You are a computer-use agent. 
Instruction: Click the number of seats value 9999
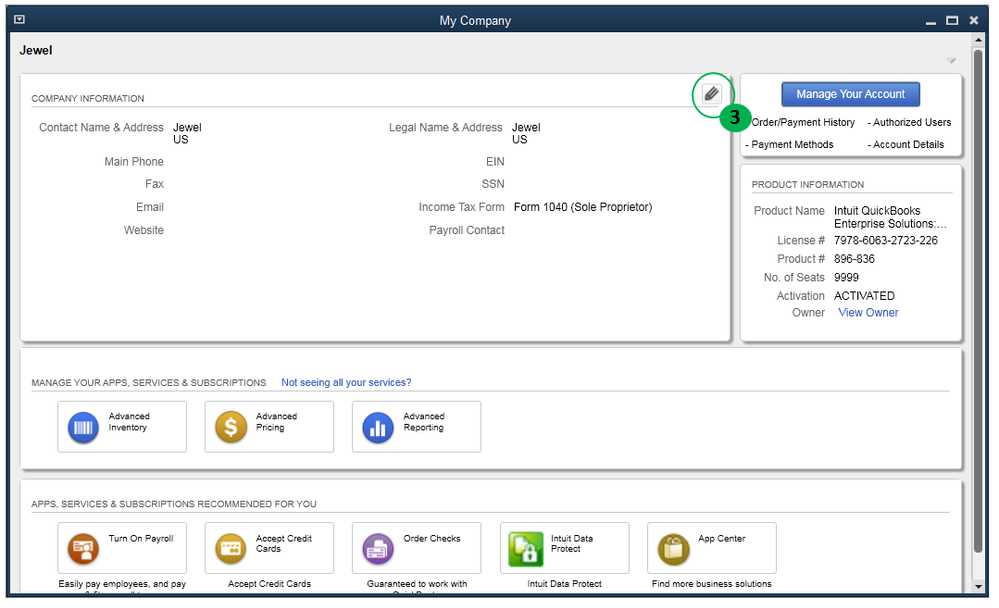[x=846, y=277]
